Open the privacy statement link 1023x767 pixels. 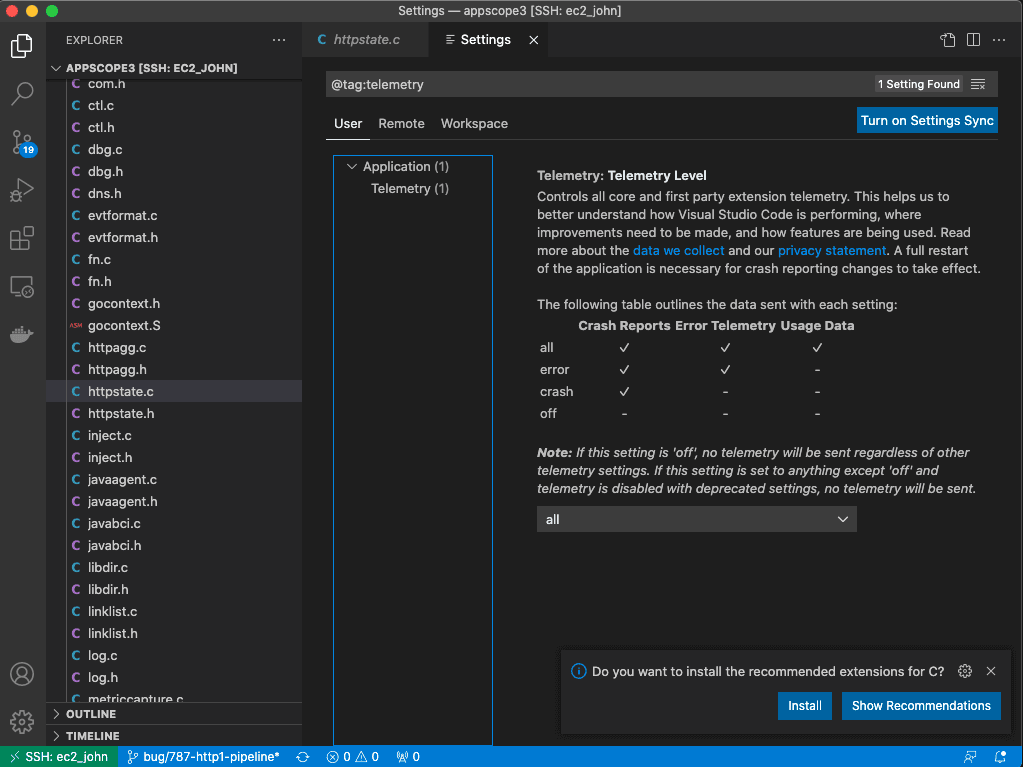832,251
